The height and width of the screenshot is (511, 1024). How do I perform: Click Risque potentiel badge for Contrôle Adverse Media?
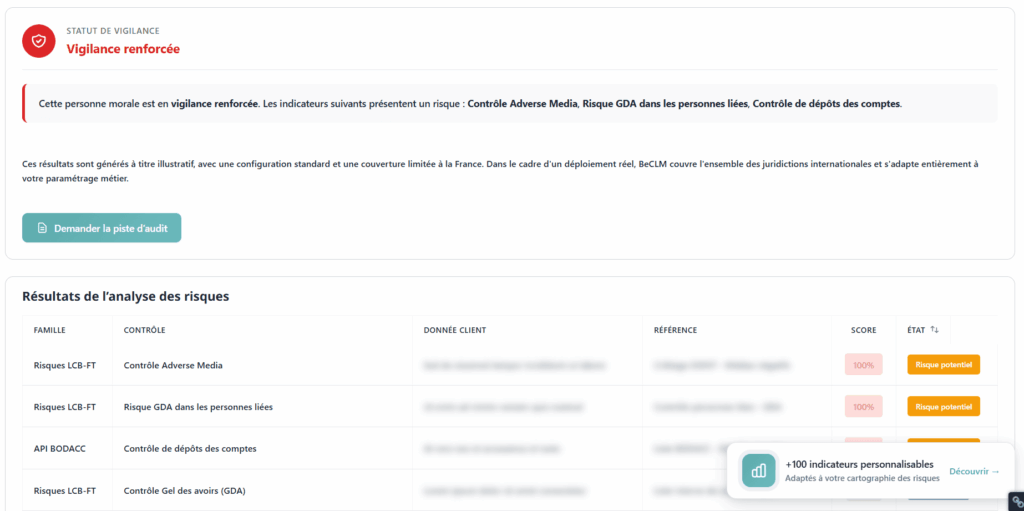[x=943, y=365]
